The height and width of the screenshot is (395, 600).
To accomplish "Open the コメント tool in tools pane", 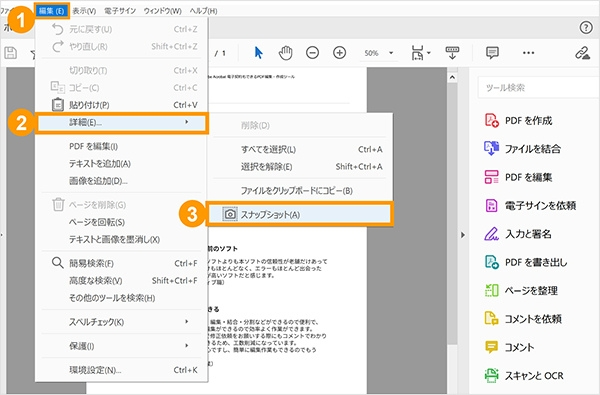I will (x=509, y=347).
